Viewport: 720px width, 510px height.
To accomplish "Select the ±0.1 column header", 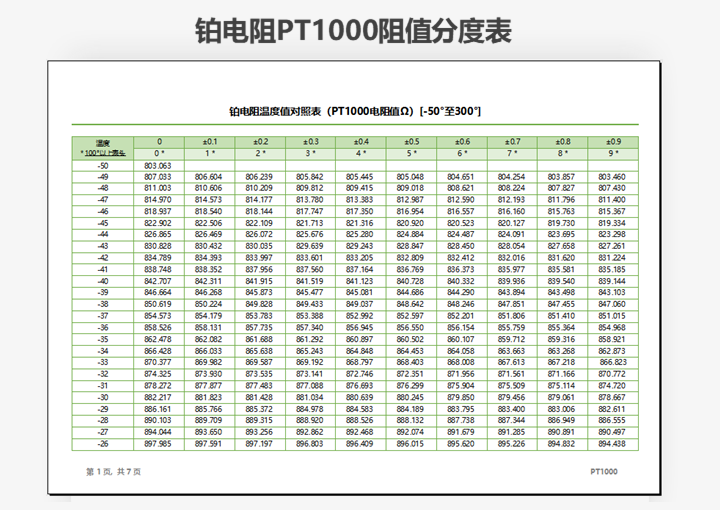I will click(209, 142).
